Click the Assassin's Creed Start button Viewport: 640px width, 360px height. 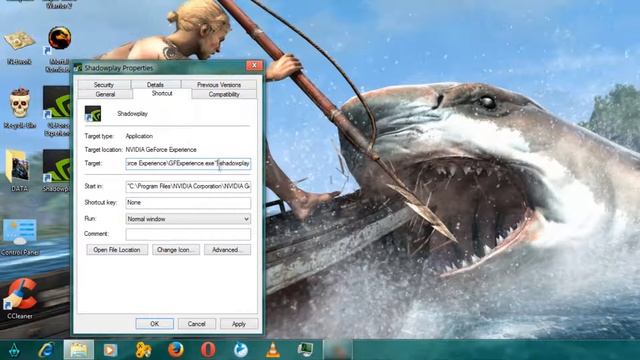(14, 350)
